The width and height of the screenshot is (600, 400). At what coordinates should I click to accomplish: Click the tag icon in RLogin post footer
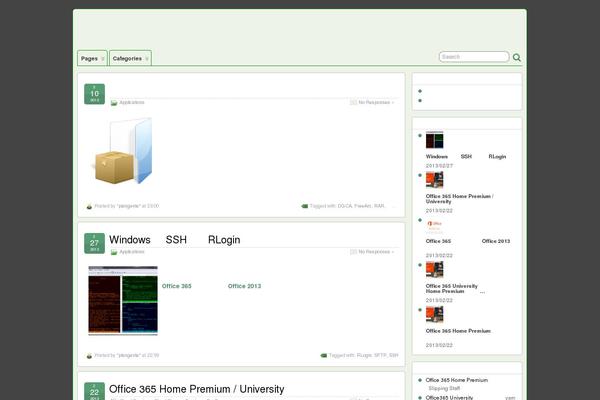[x=323, y=356]
